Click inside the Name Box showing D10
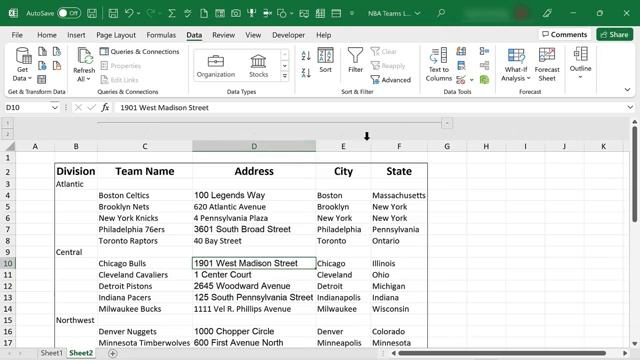The image size is (640, 360). pyautogui.click(x=27, y=107)
